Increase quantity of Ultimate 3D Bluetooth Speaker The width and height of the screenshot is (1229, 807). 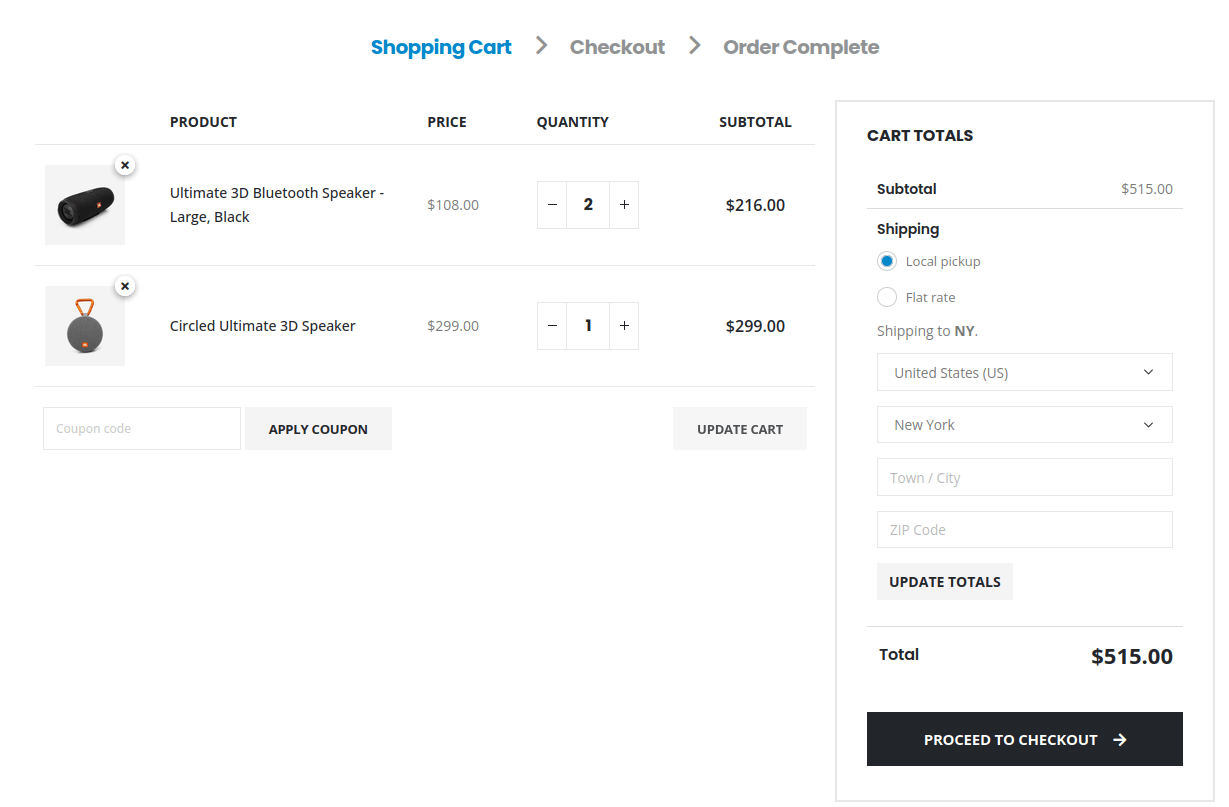[624, 205]
